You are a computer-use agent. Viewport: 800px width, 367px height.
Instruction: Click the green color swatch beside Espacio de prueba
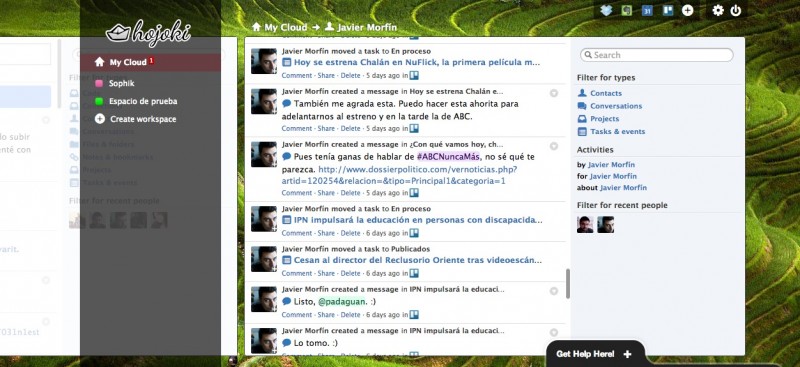tap(99, 102)
